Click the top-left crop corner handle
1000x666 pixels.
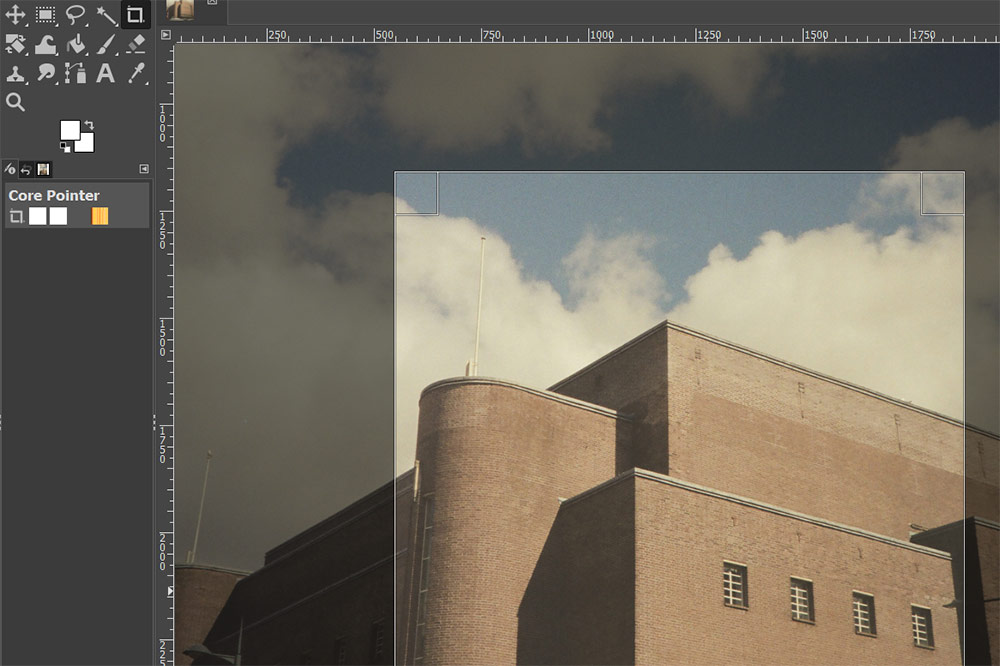point(416,193)
